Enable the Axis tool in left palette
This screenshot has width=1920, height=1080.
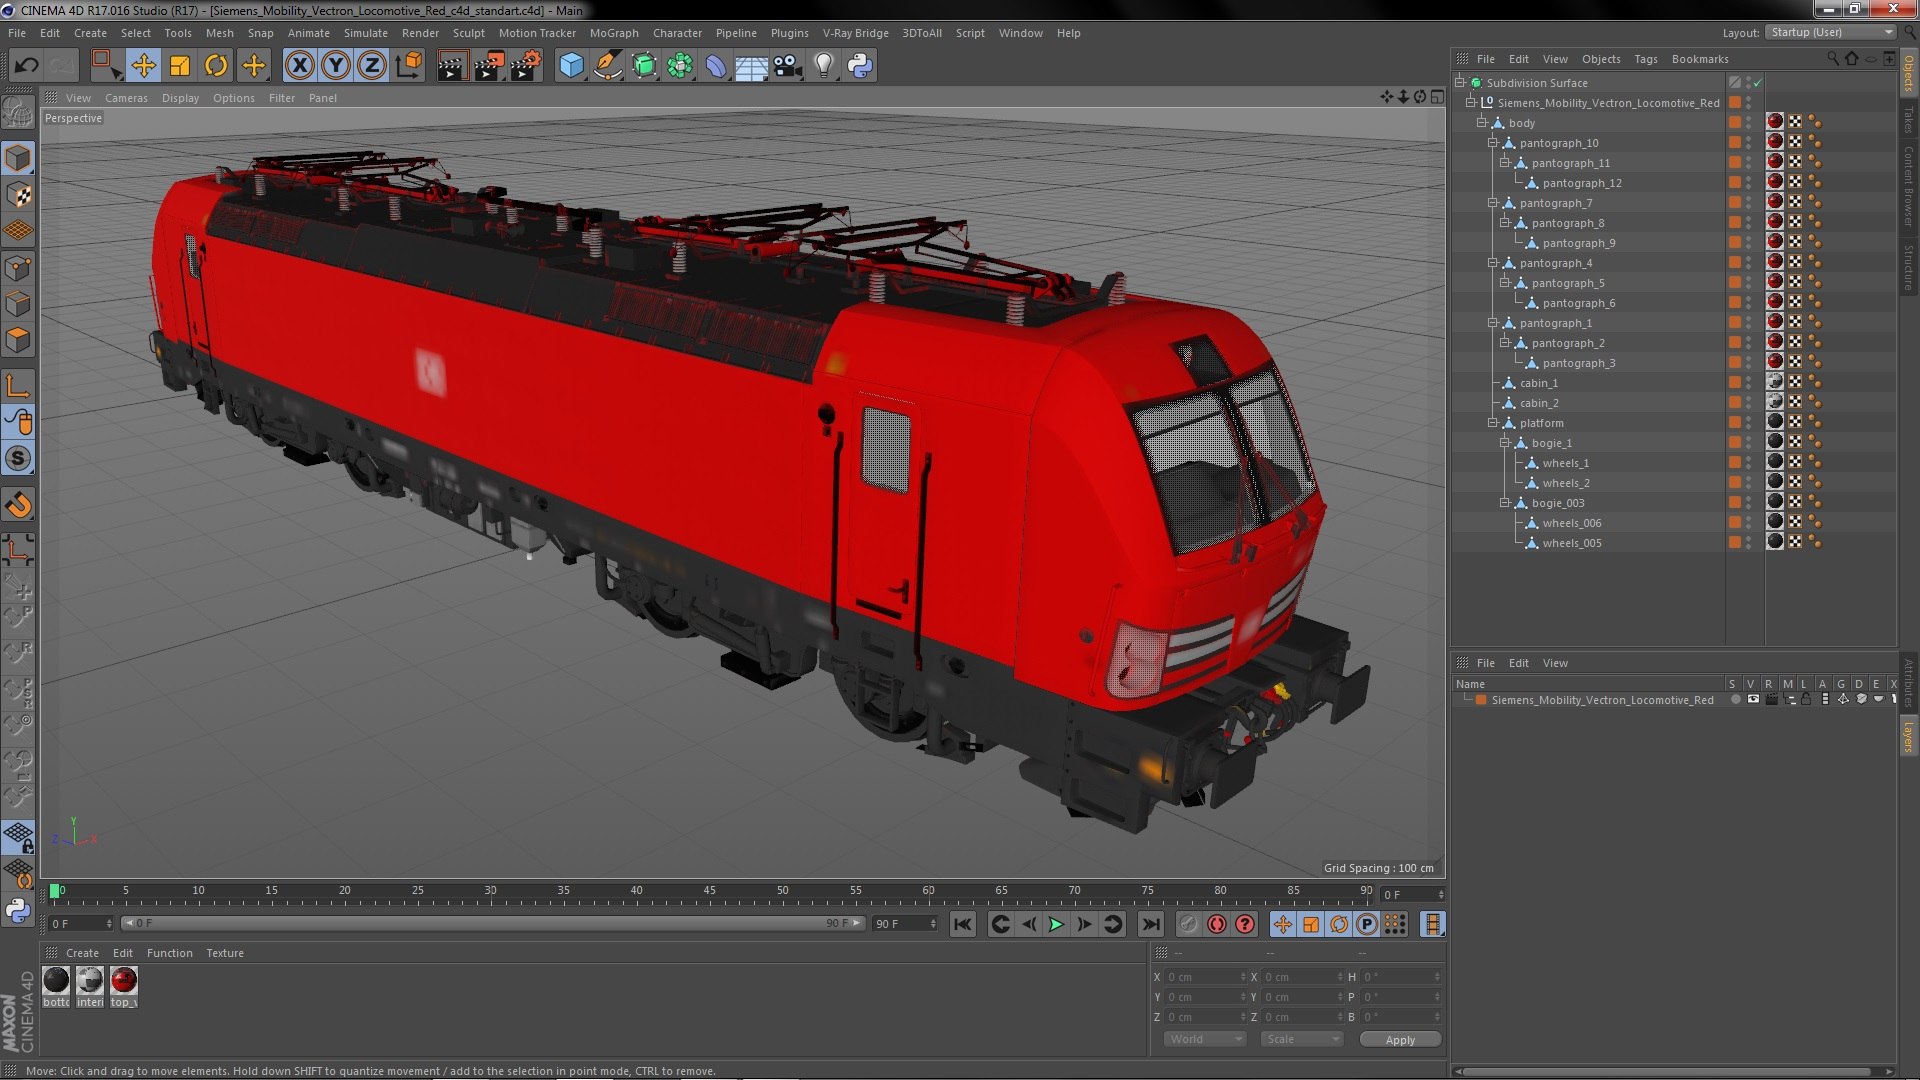18,386
